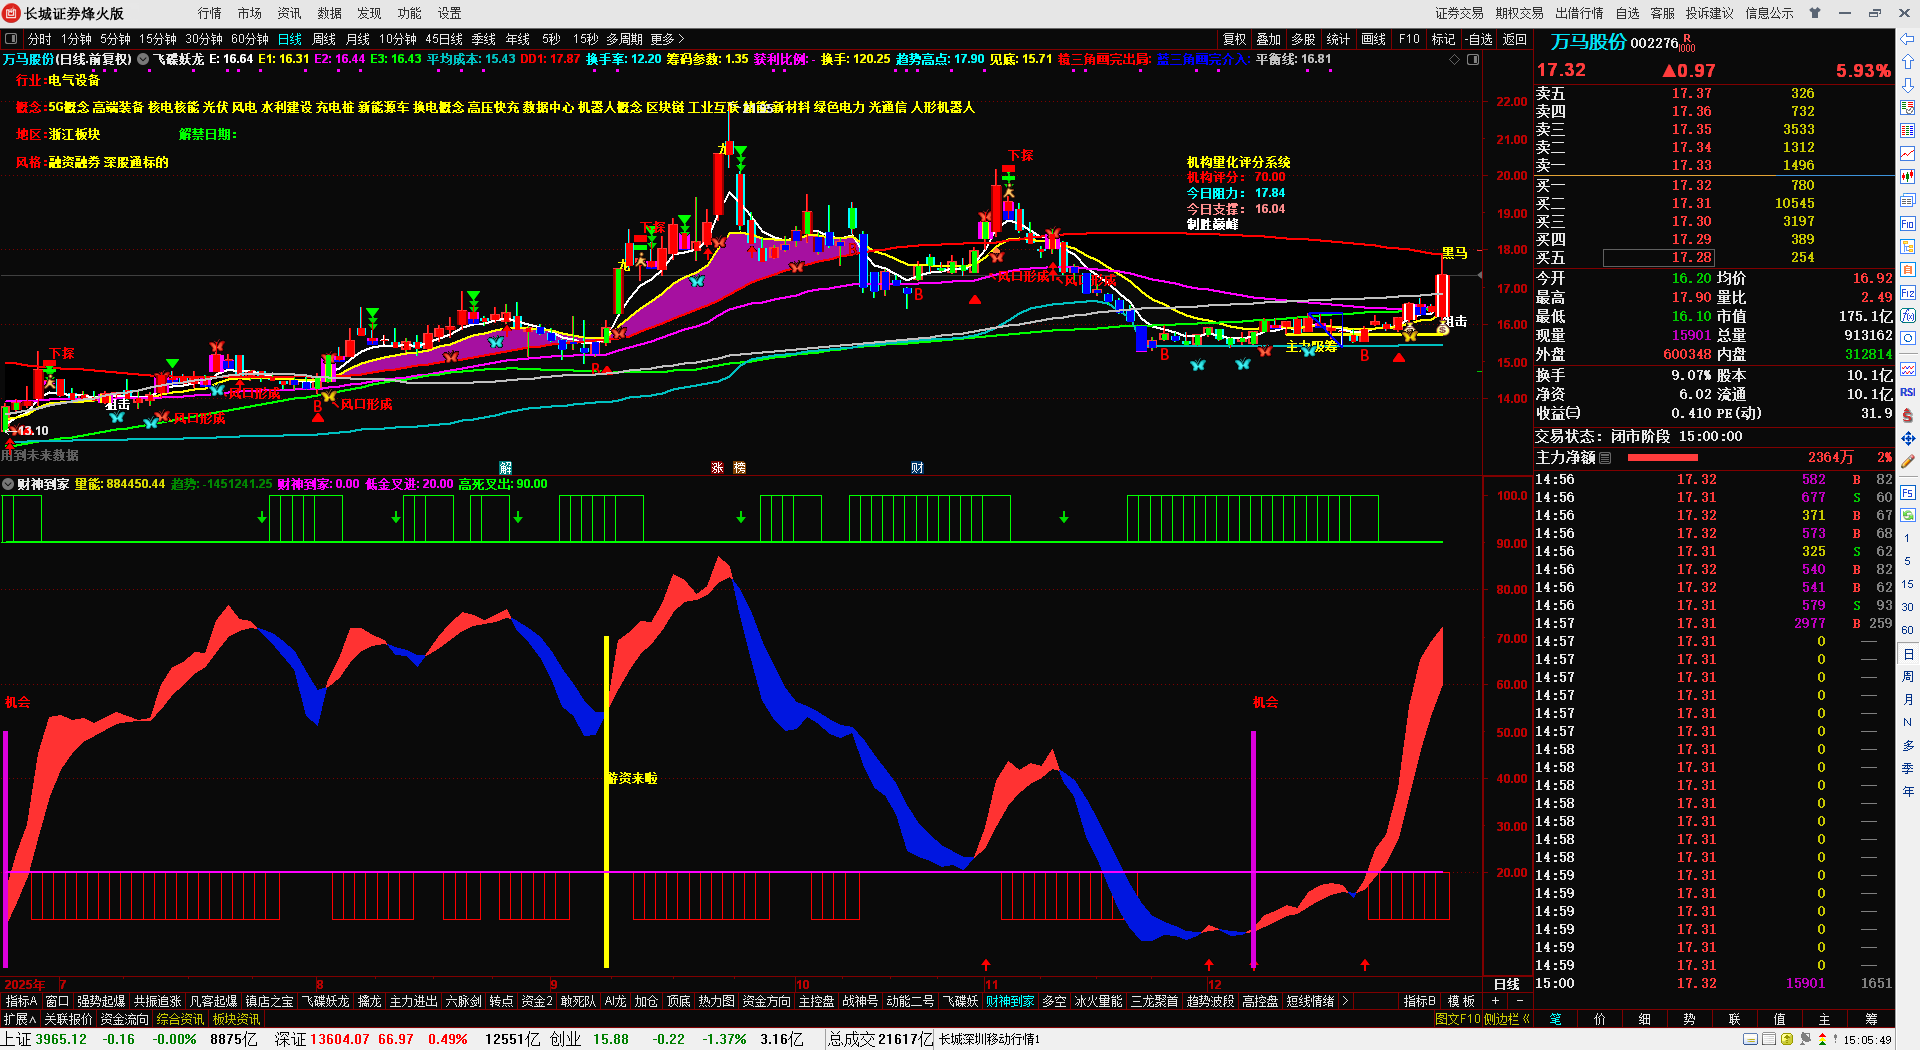1920x1050 pixels.
Task: Click the down arrow icon in right sidebar
Action: click(1908, 85)
